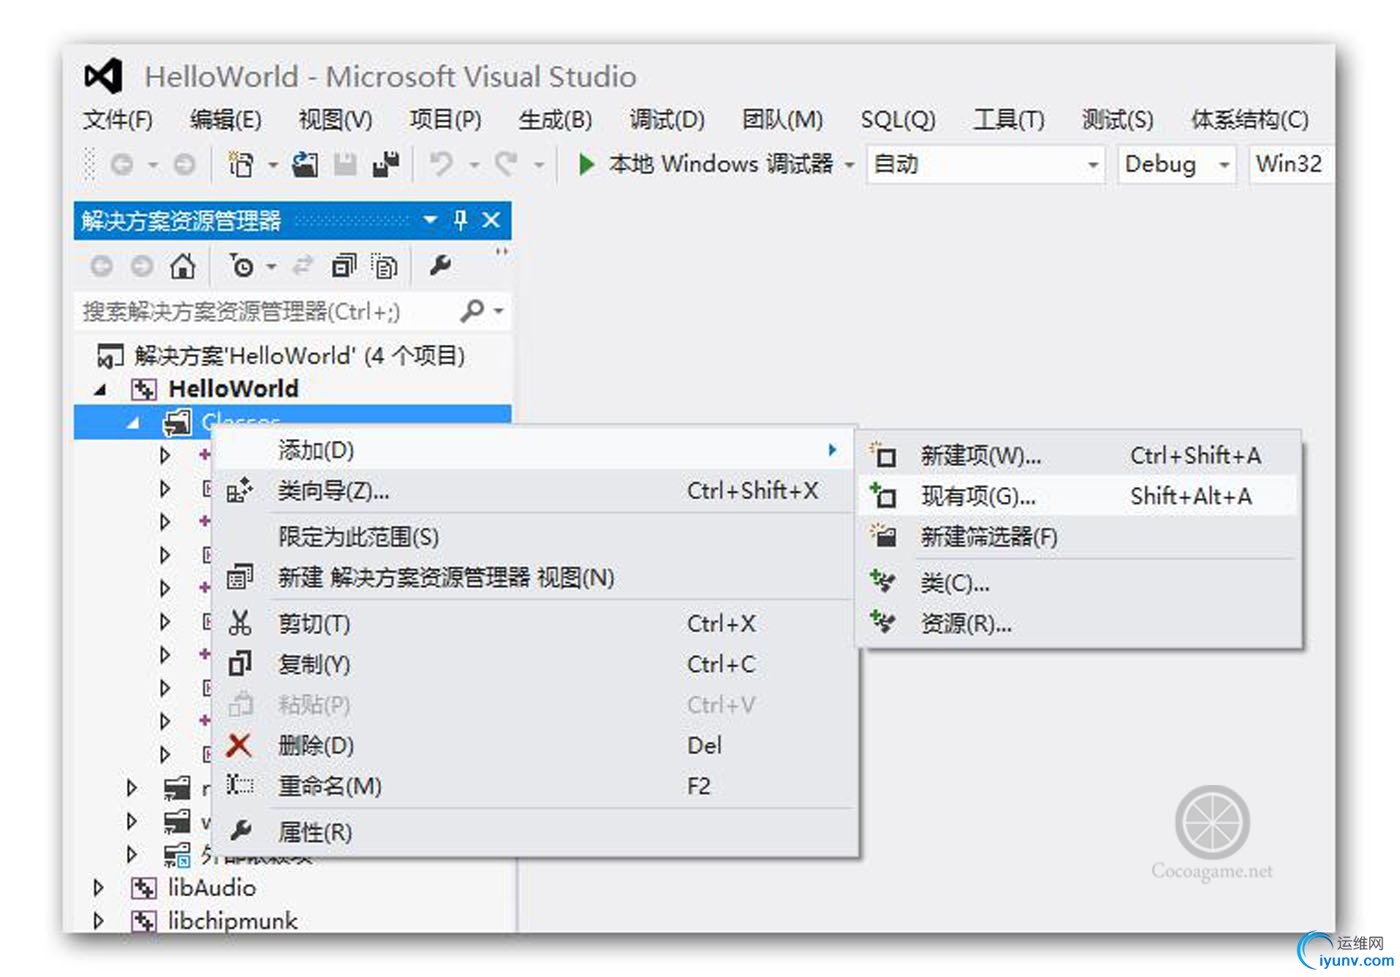
Task: Choose 限定为此范围(S) menu entry
Action: coord(535,537)
